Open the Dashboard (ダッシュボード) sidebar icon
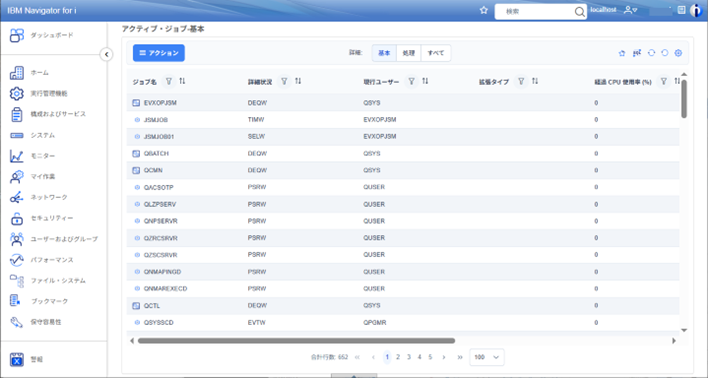Viewport: 708px width, 378px height. click(17, 35)
